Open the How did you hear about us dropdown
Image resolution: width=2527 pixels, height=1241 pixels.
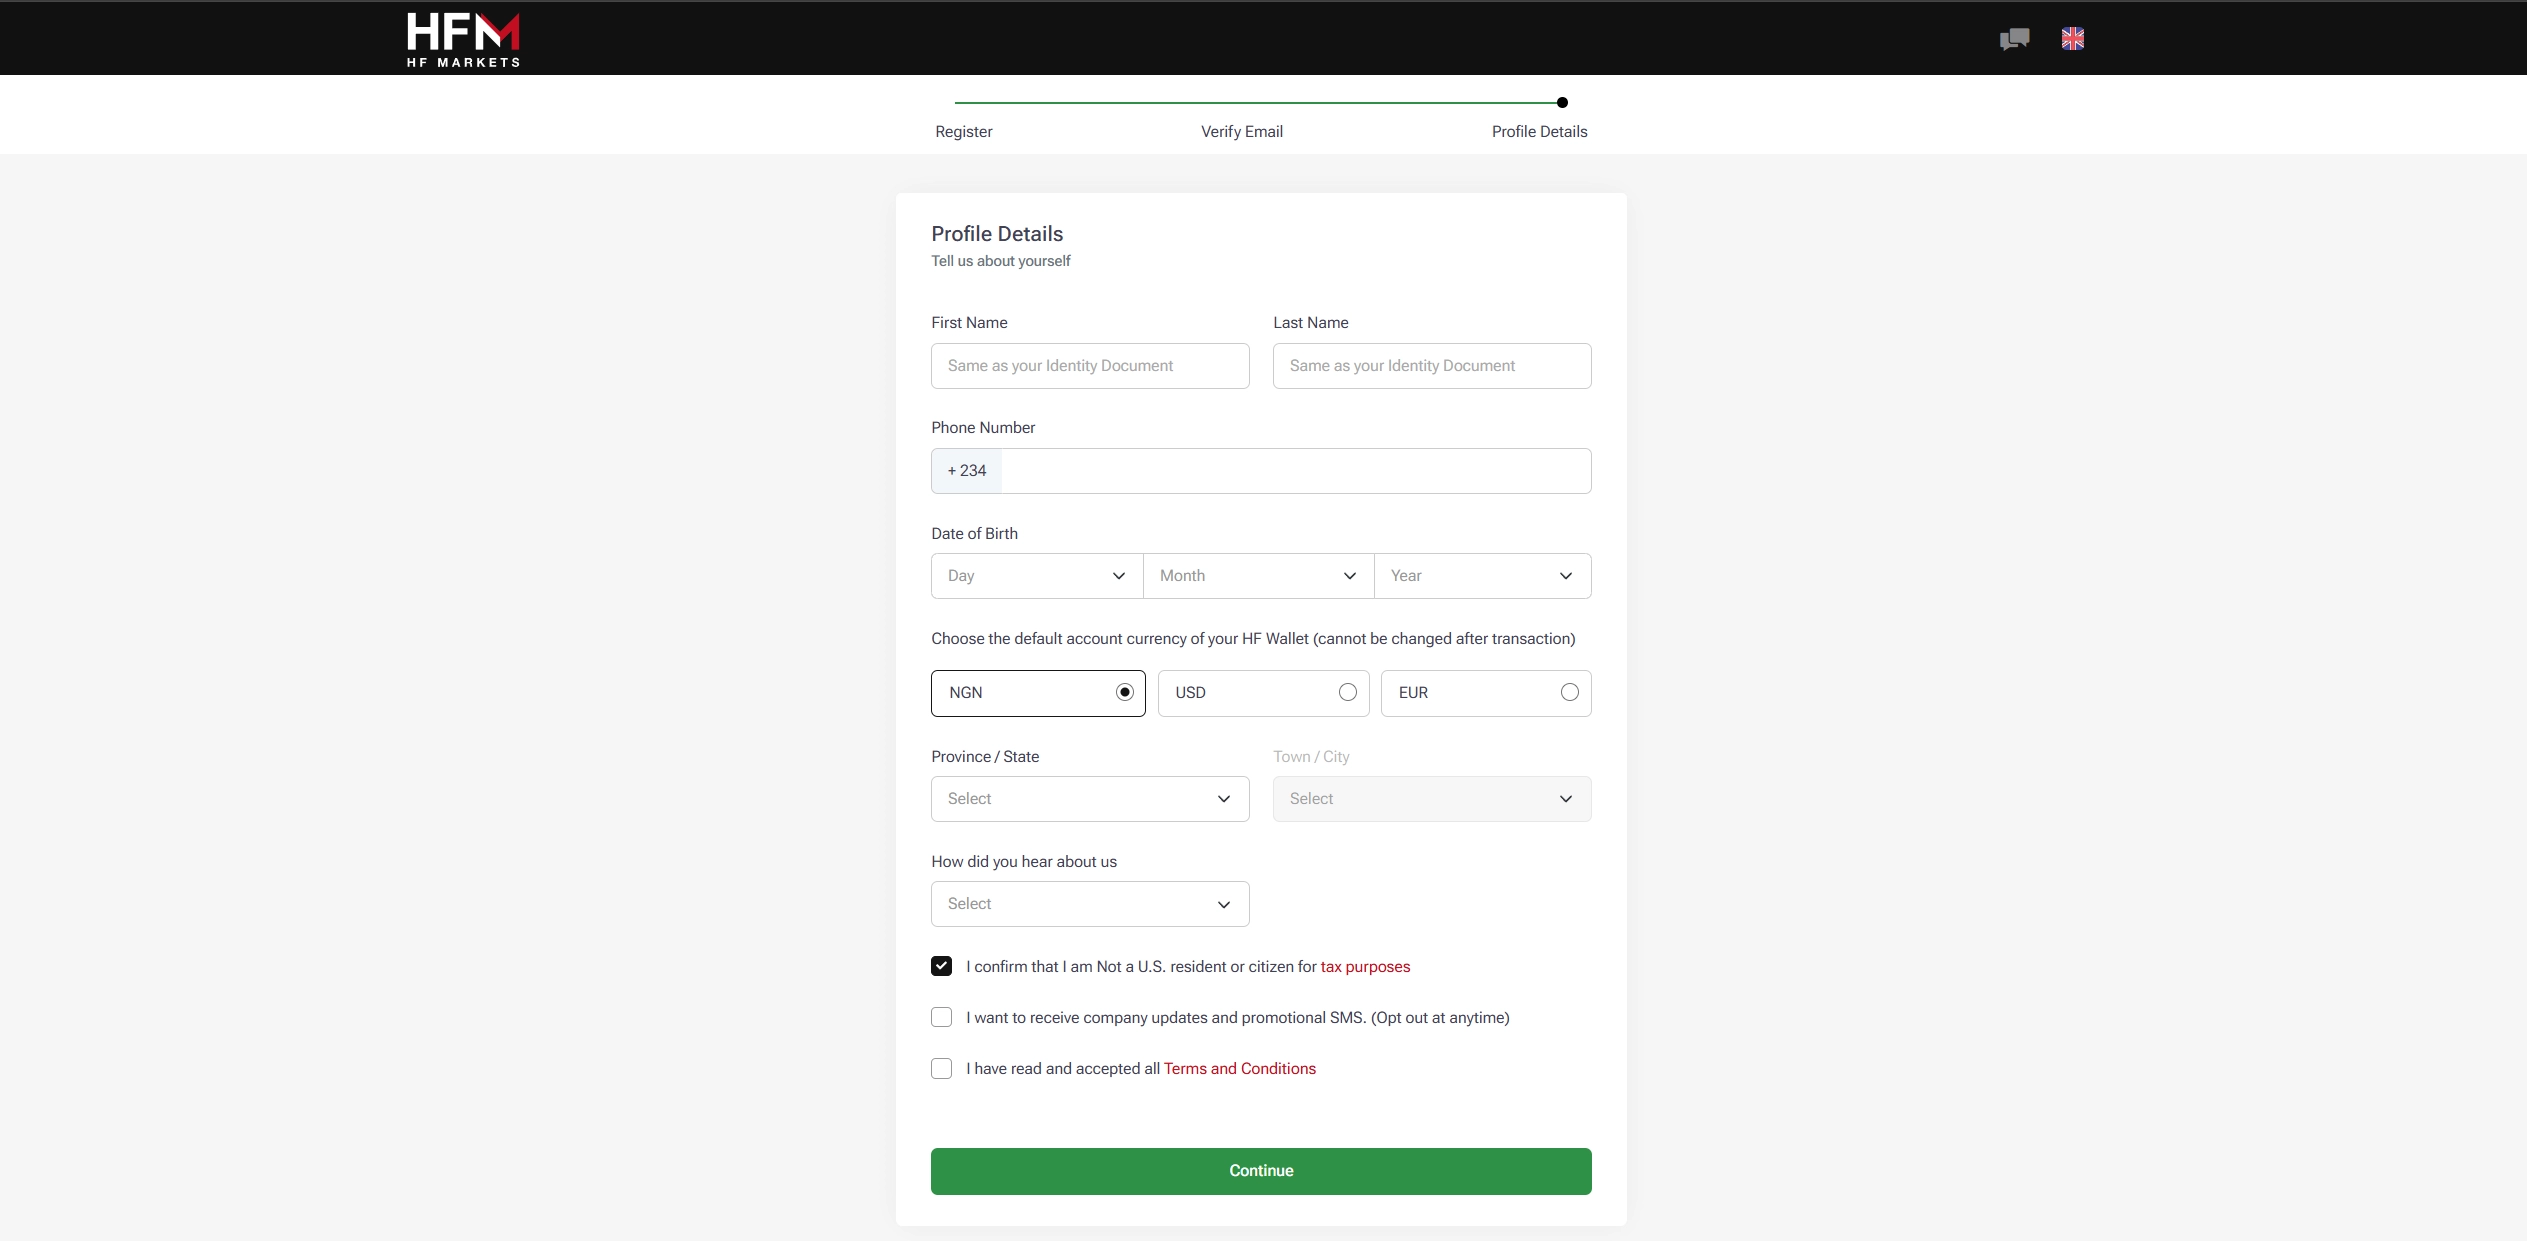tap(1089, 903)
